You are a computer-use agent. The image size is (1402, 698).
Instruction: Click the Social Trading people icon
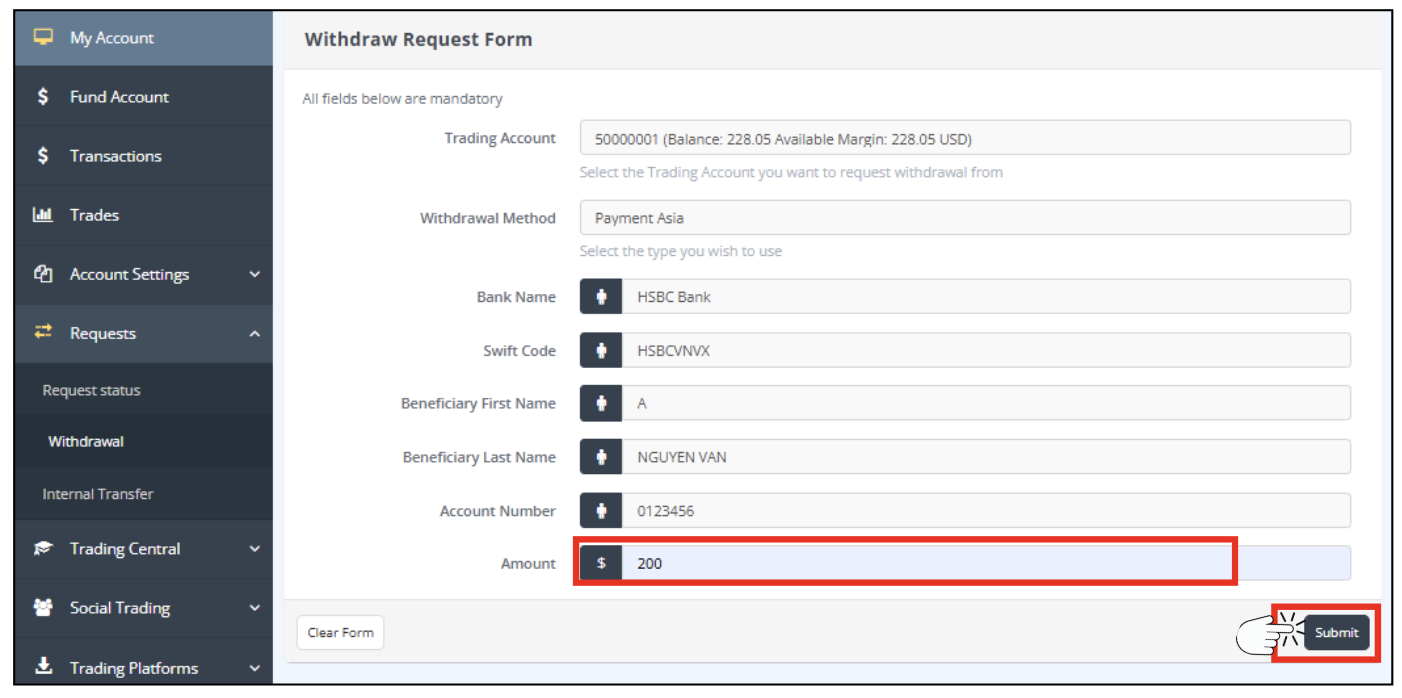click(43, 608)
